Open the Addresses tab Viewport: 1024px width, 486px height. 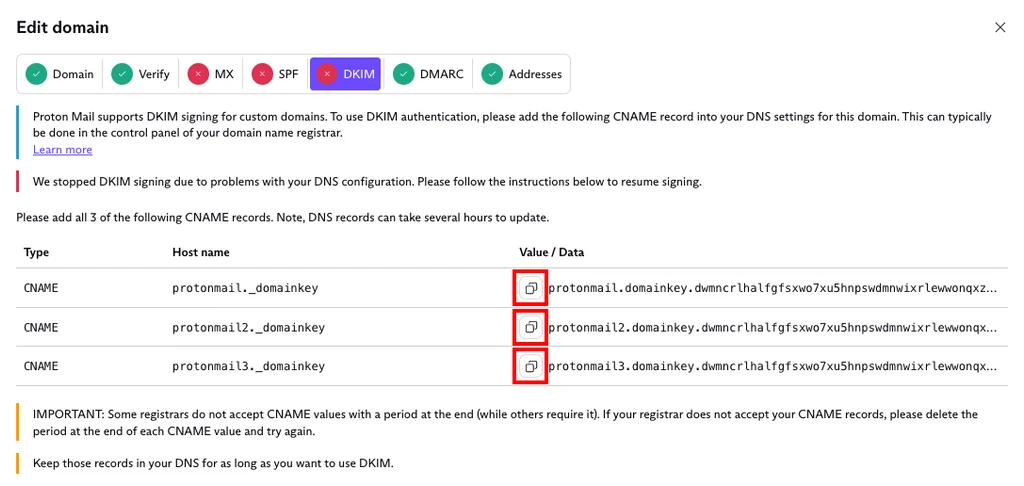[x=522, y=74]
